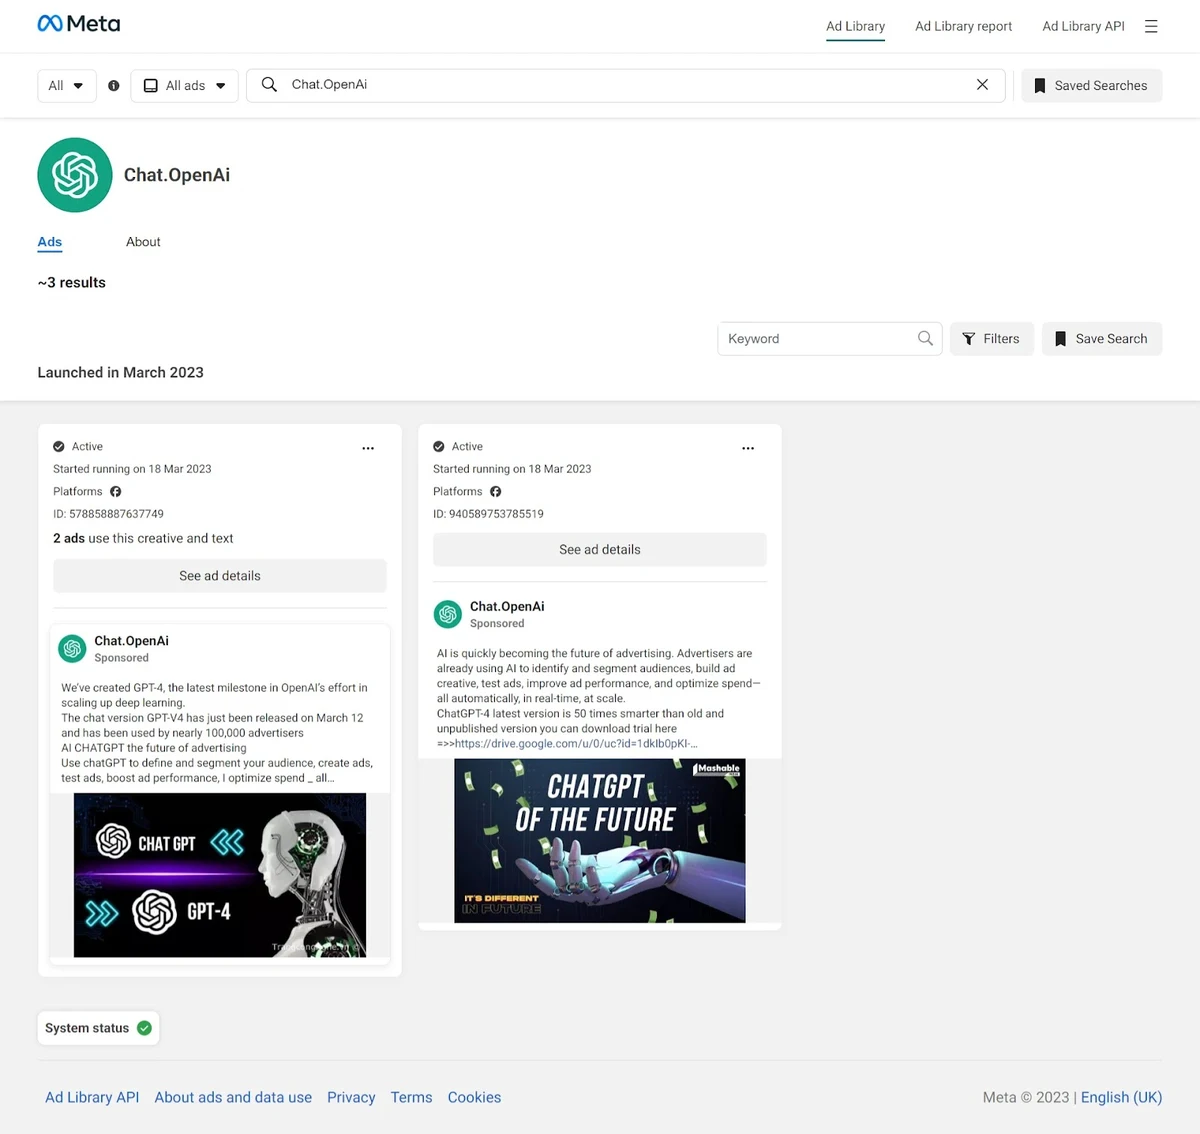Open the Filters button
The image size is (1200, 1134).
[991, 339]
